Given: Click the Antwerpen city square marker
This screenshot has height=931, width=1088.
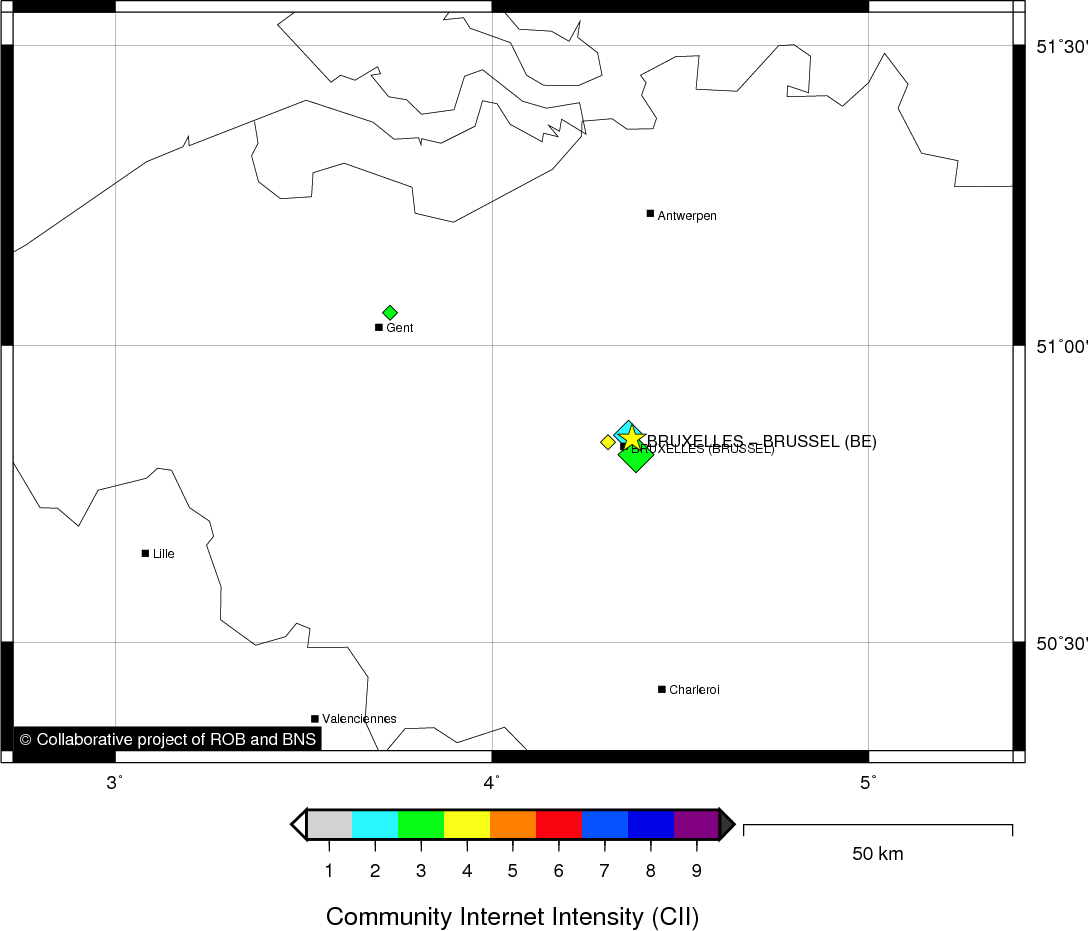Looking at the screenshot, I should 650,213.
